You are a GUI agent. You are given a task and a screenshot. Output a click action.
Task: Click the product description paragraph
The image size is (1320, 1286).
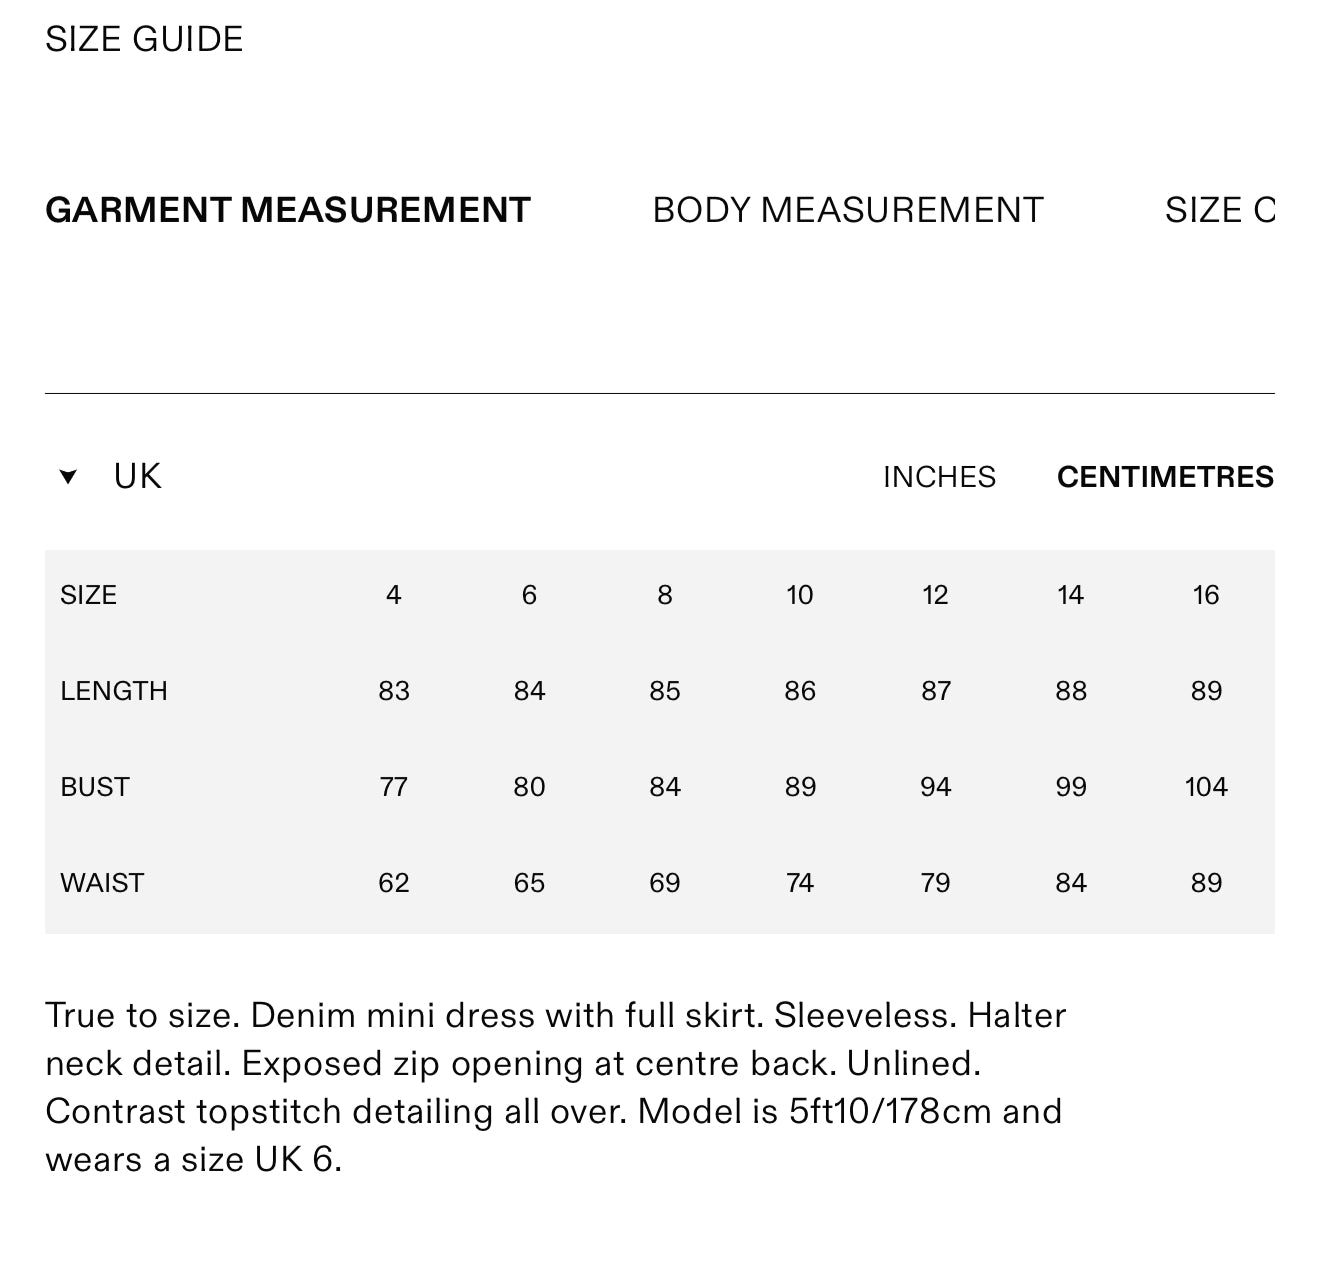click(556, 1087)
